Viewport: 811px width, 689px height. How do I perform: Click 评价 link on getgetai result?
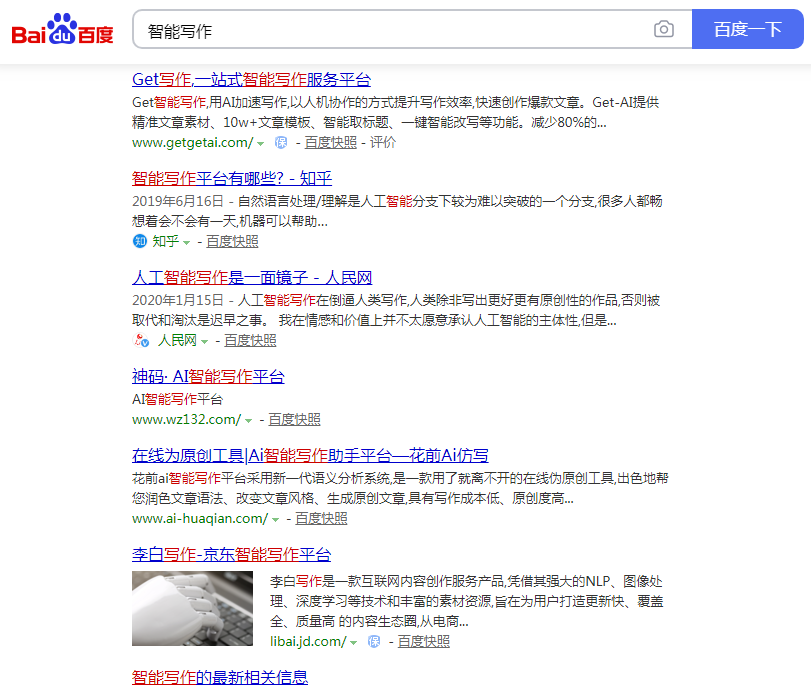click(x=383, y=142)
